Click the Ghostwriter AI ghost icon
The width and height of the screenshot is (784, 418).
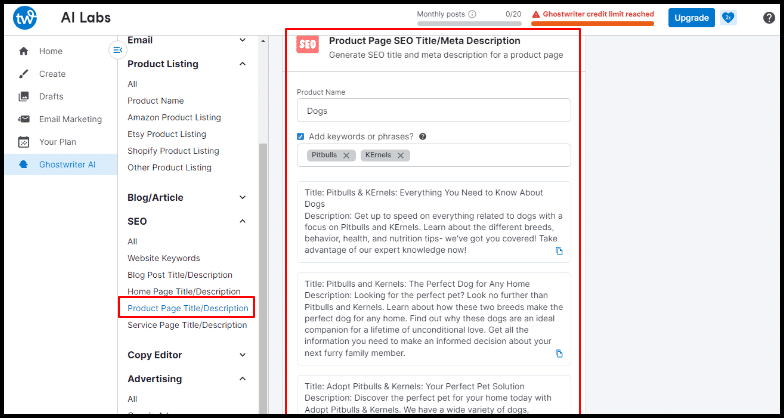pyautogui.click(x=23, y=165)
